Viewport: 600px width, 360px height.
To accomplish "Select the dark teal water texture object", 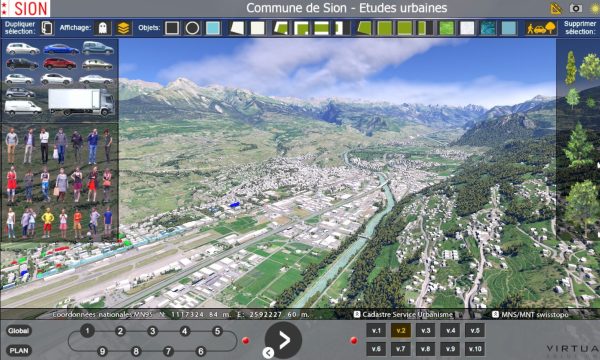I will [x=488, y=28].
